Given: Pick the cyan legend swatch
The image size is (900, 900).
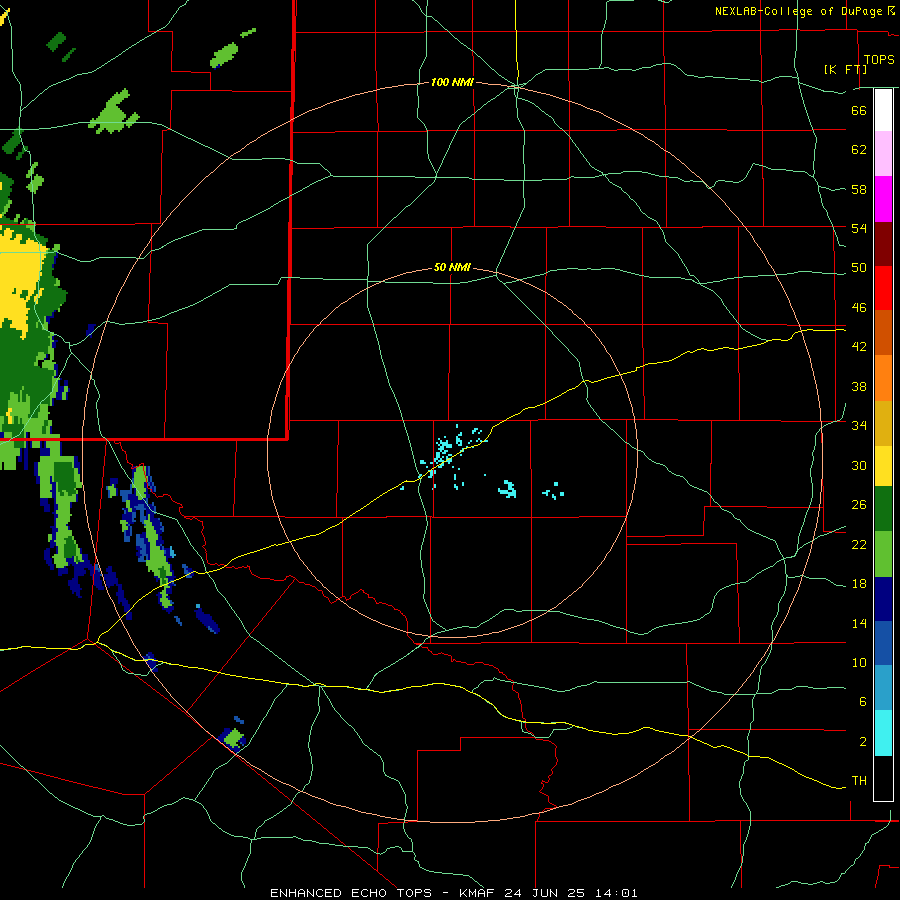Looking at the screenshot, I should pyautogui.click(x=883, y=733).
